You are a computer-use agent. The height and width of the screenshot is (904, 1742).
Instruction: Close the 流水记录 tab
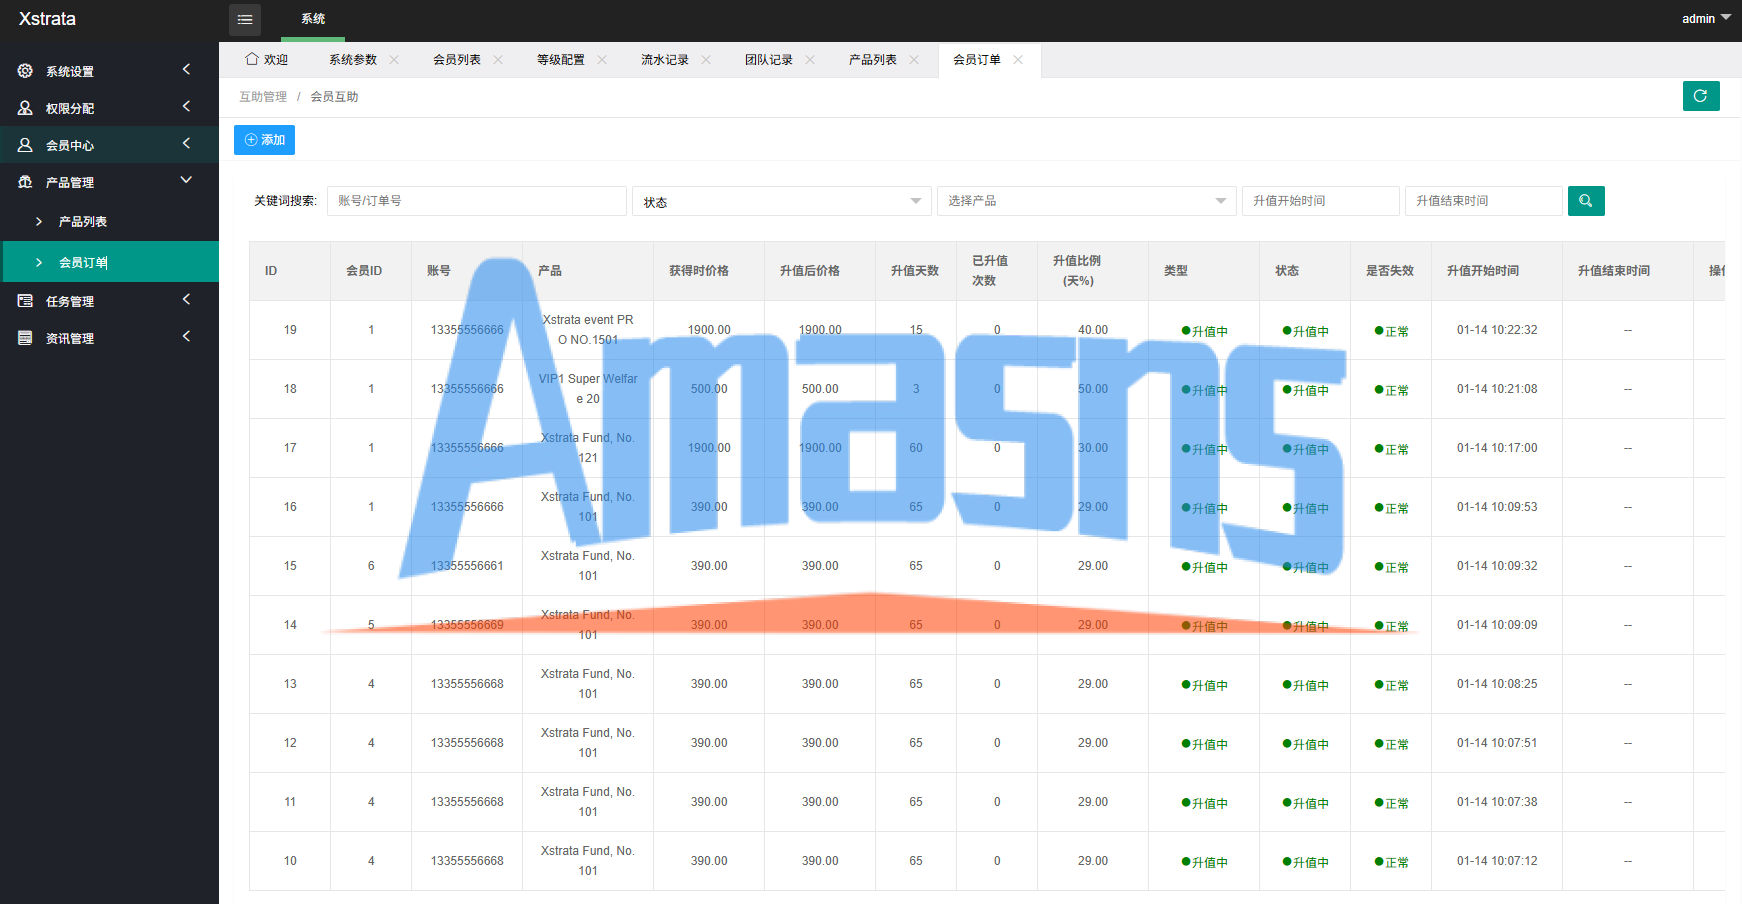(x=706, y=60)
